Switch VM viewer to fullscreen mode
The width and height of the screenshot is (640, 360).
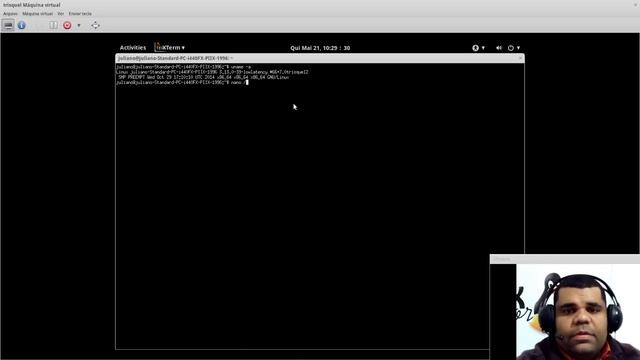coord(95,25)
